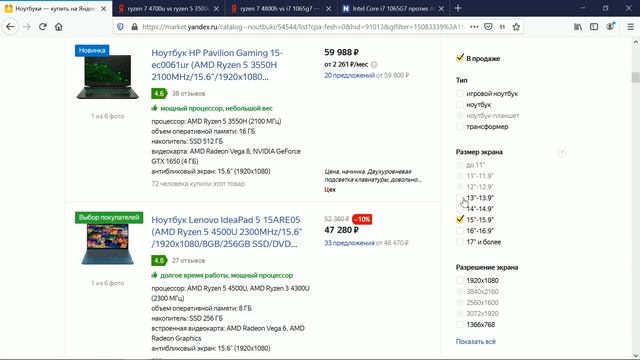Click the 'Выбор покупателей' badge
The width and height of the screenshot is (640, 360).
tap(109, 218)
